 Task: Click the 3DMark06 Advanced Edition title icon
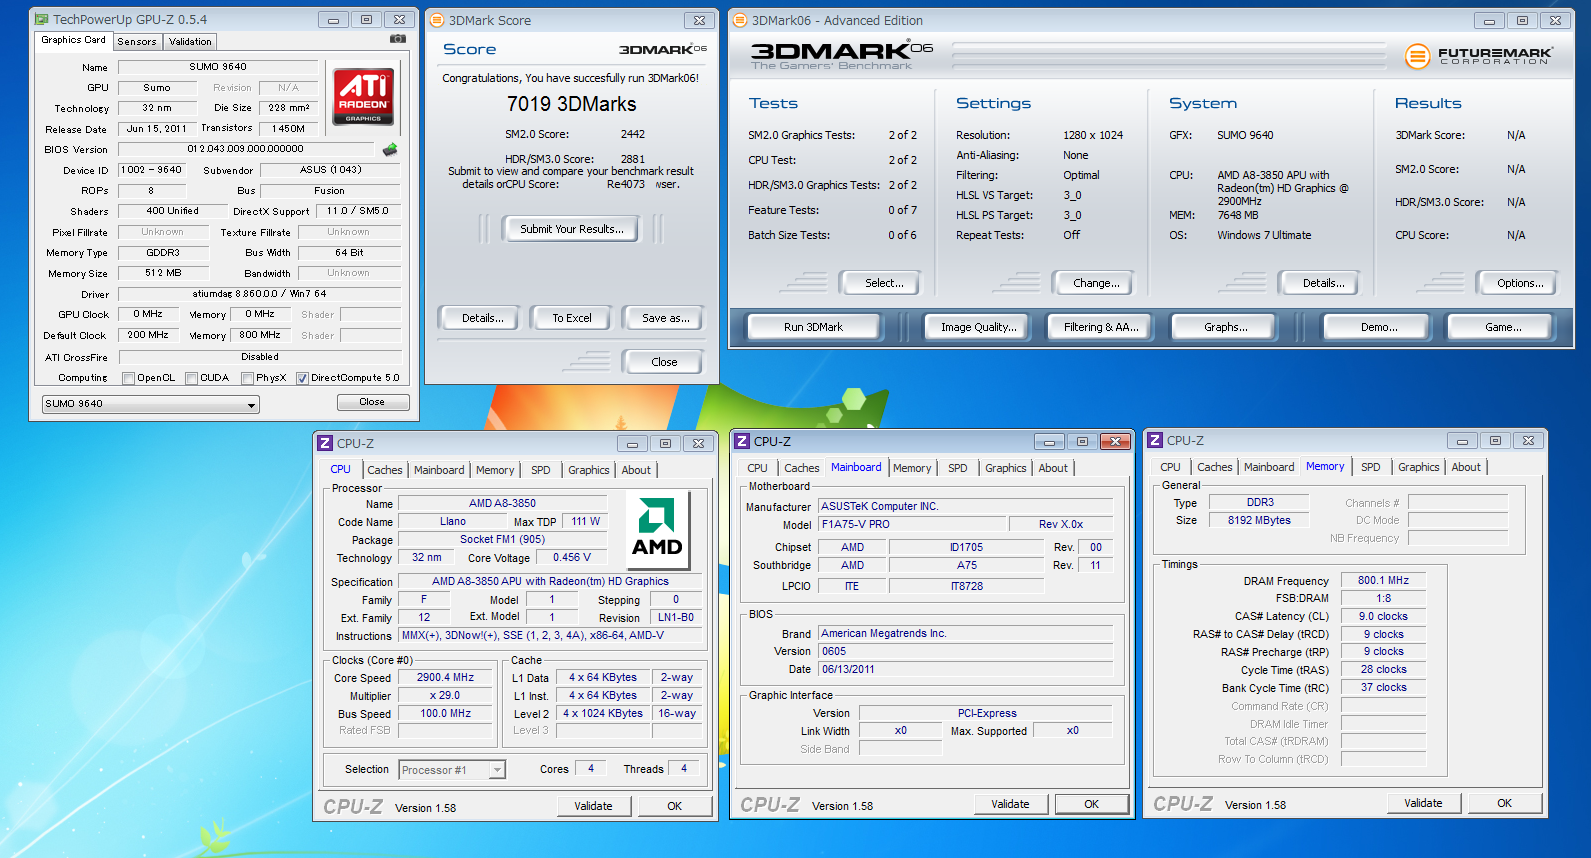pyautogui.click(x=740, y=20)
